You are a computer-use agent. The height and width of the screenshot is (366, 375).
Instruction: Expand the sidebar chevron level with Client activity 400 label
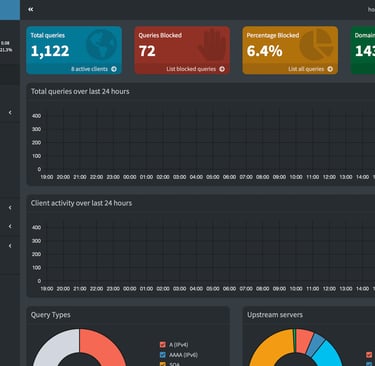pos(10,226)
